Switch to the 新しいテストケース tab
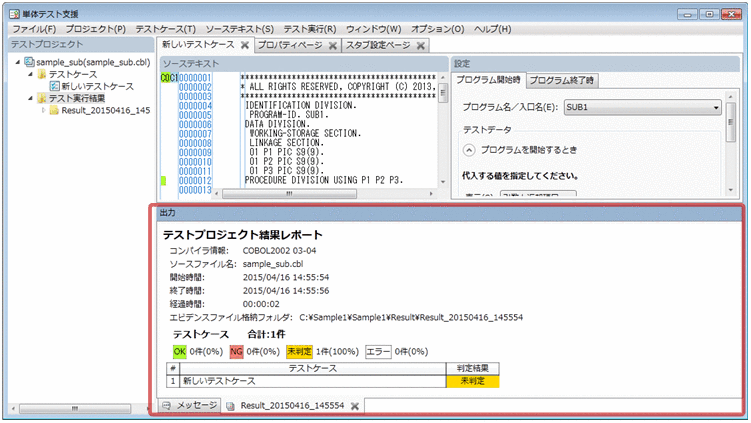The height and width of the screenshot is (423, 751). click(x=198, y=45)
